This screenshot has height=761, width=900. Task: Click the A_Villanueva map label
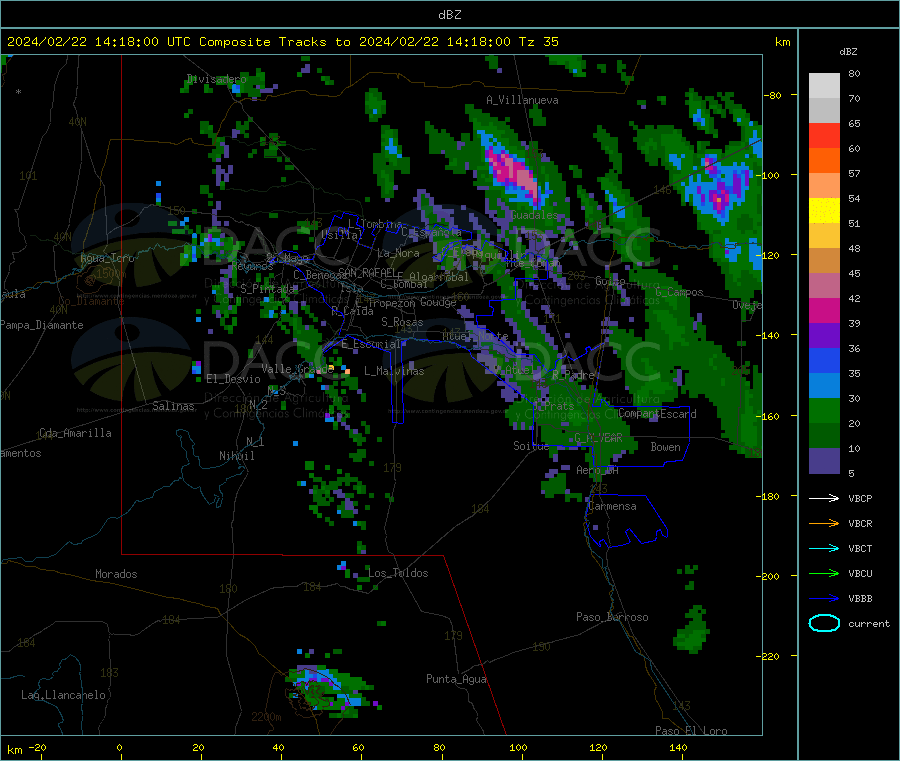(522, 100)
